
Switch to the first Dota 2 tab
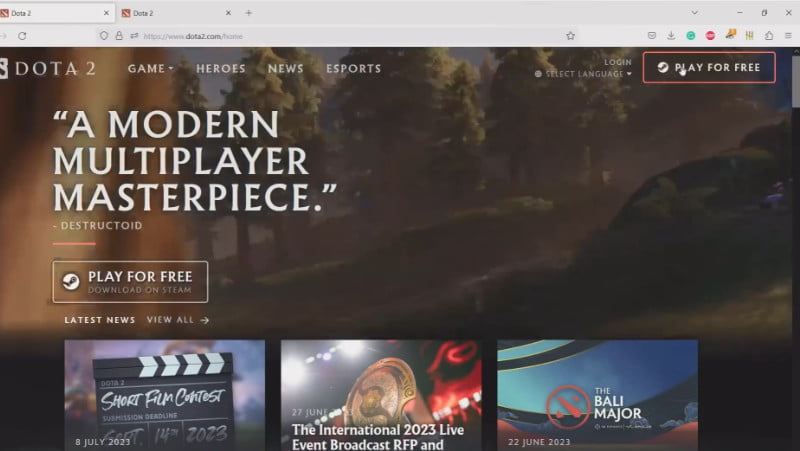(x=55, y=13)
